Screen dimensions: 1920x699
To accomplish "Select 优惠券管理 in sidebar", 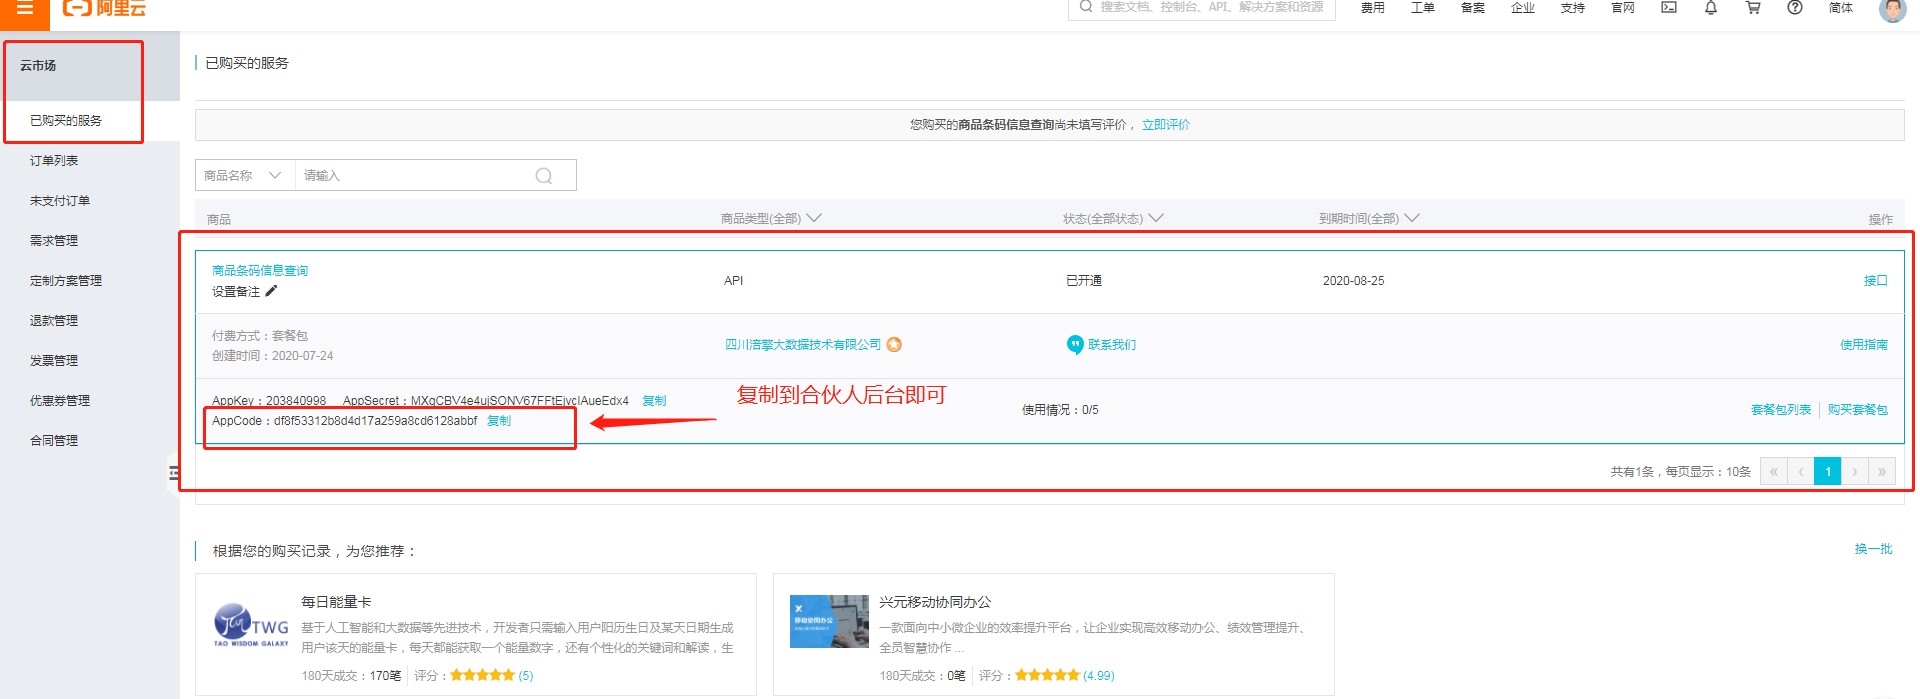I will point(60,400).
